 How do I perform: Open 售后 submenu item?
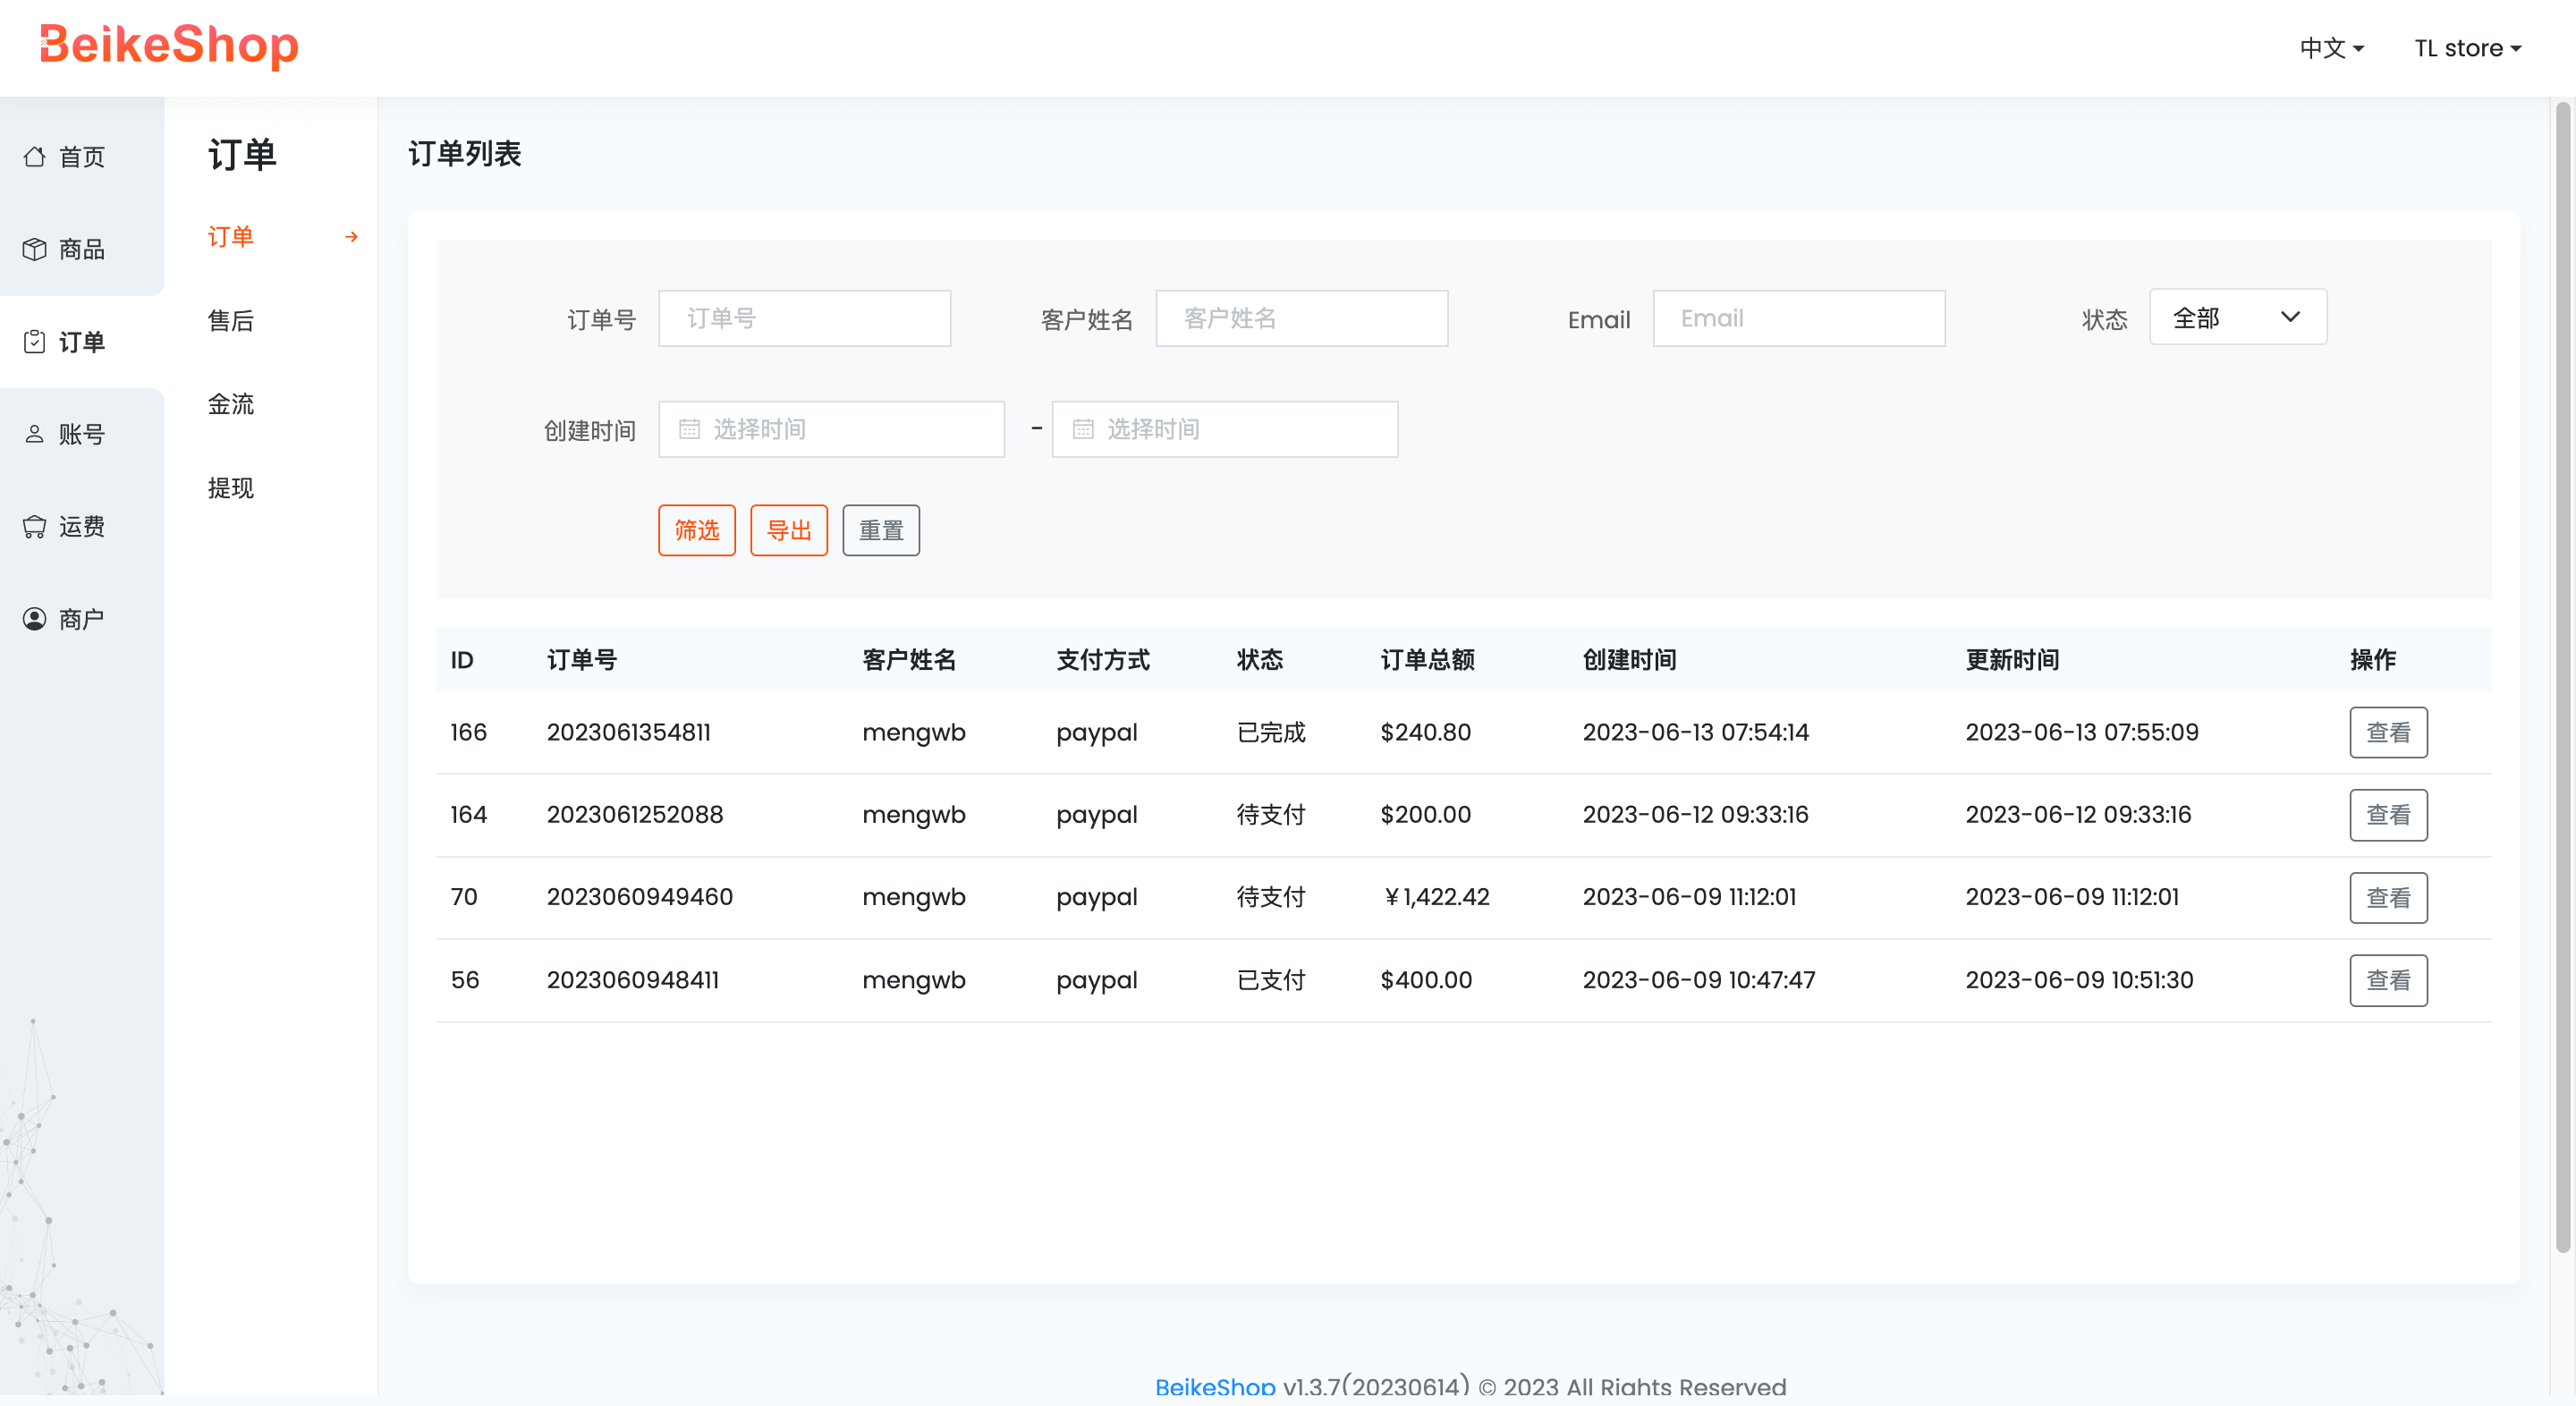coord(231,321)
